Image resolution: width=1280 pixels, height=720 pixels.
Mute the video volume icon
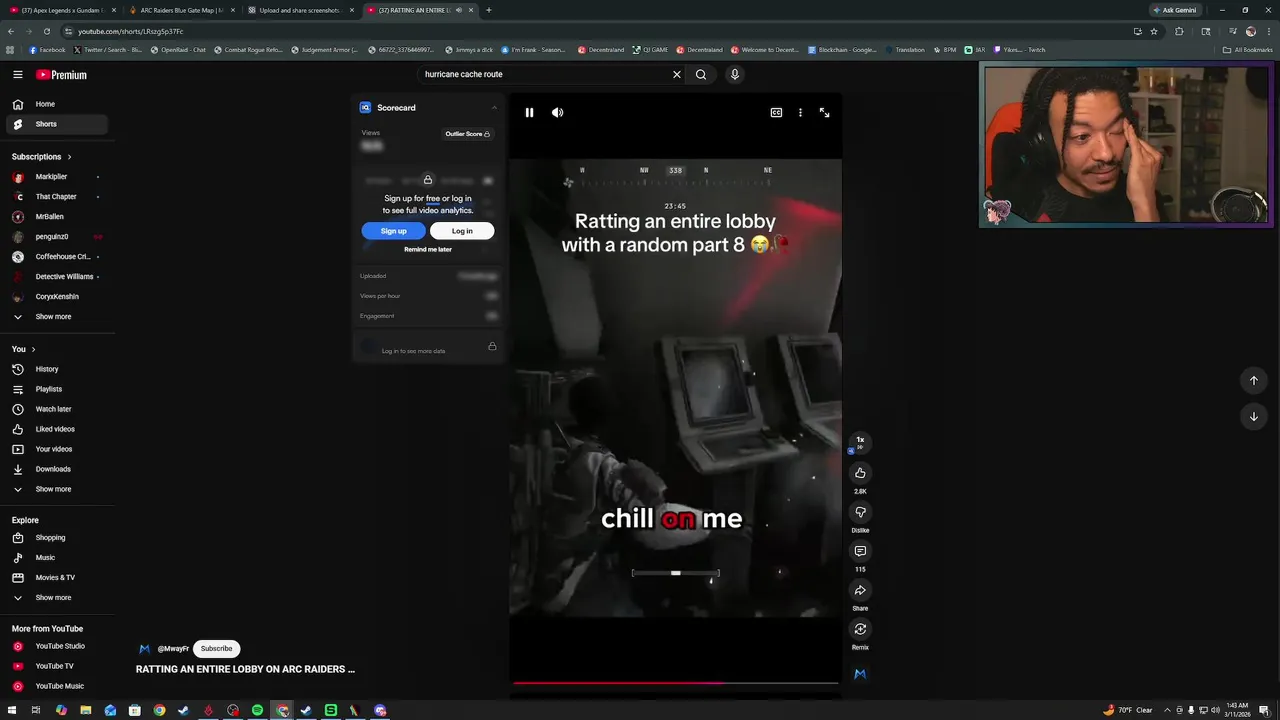pyautogui.click(x=557, y=113)
